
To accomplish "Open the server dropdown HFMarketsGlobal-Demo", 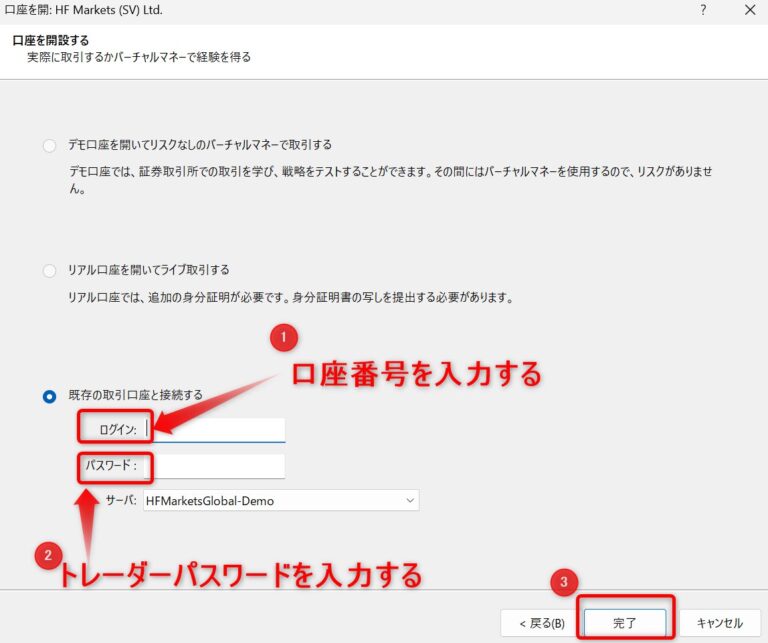I will 281,500.
